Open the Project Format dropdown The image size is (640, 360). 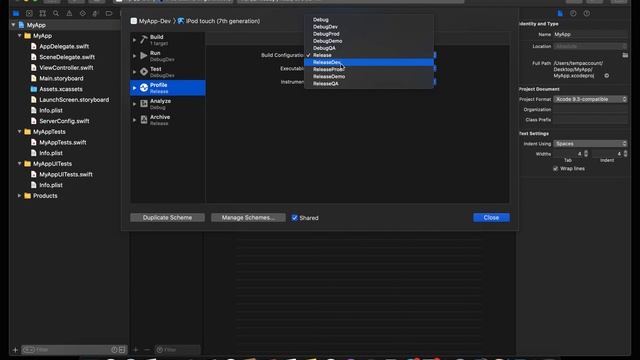click(590, 99)
